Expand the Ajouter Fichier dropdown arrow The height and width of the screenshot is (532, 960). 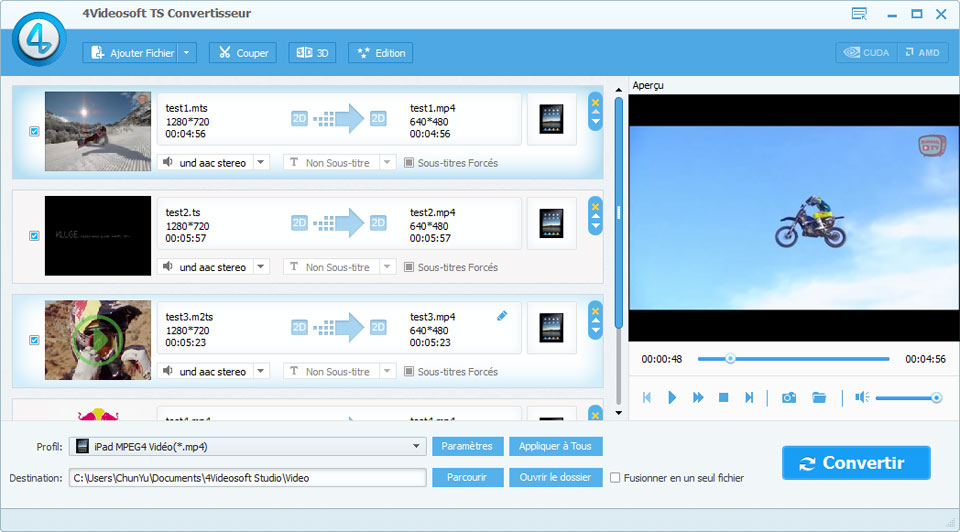[x=188, y=53]
